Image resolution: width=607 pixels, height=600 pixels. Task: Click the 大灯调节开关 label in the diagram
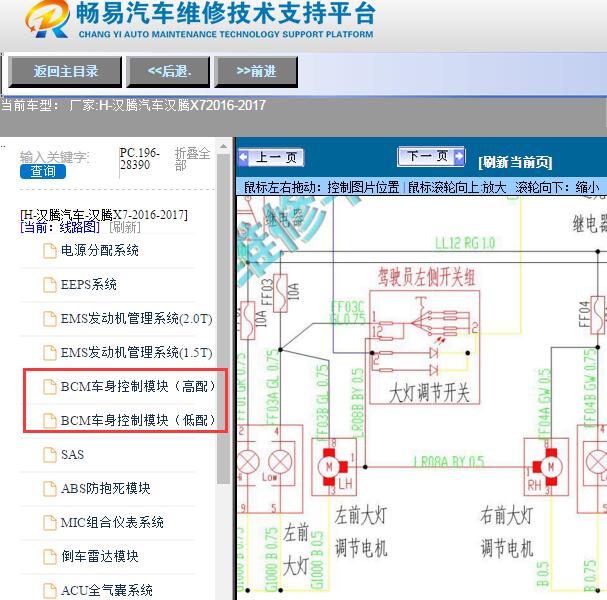coord(429,394)
